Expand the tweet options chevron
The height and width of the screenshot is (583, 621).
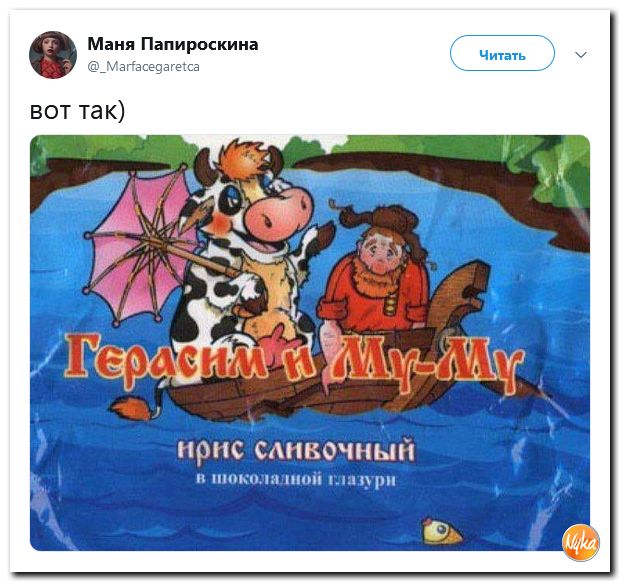(581, 55)
